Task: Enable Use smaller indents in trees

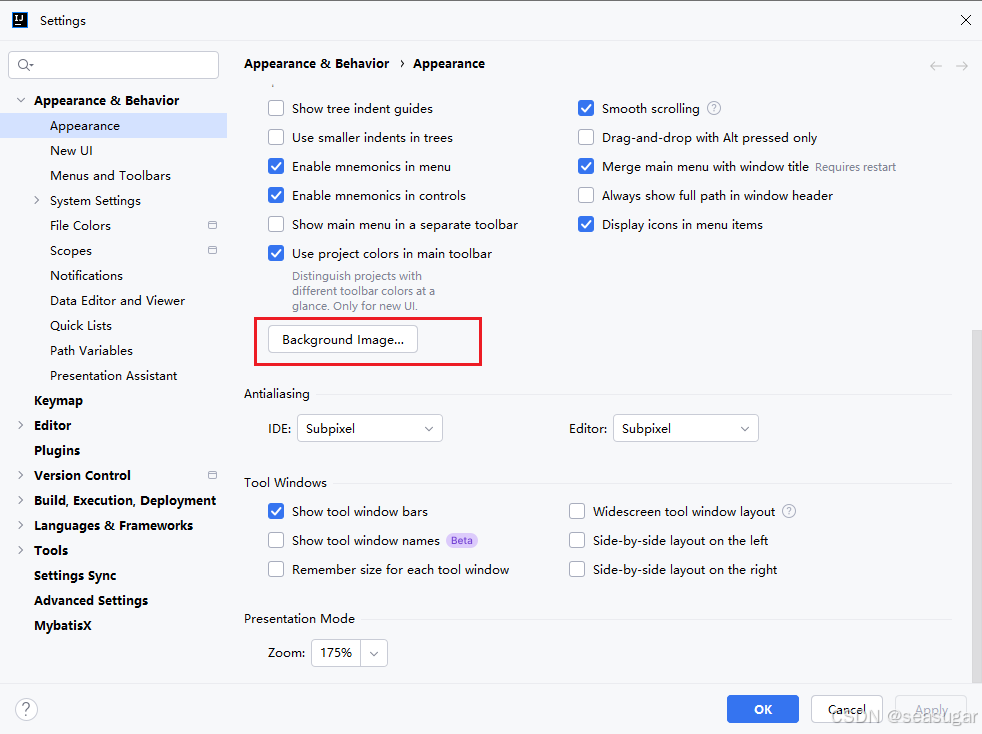Action: point(276,137)
